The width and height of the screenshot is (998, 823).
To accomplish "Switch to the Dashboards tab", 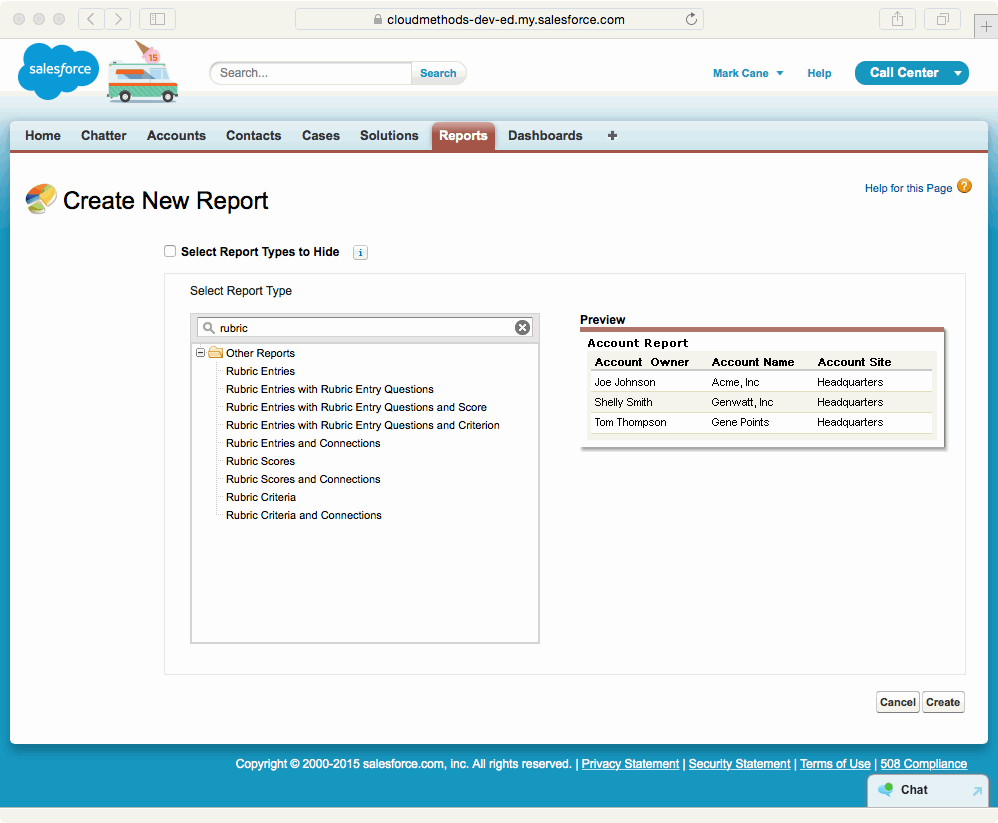I will click(x=545, y=136).
